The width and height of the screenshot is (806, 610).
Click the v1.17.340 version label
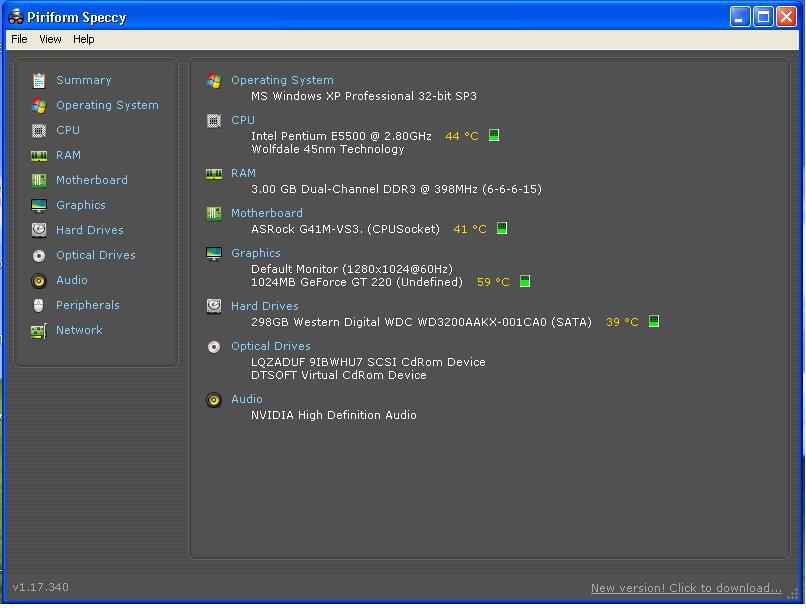click(x=41, y=587)
